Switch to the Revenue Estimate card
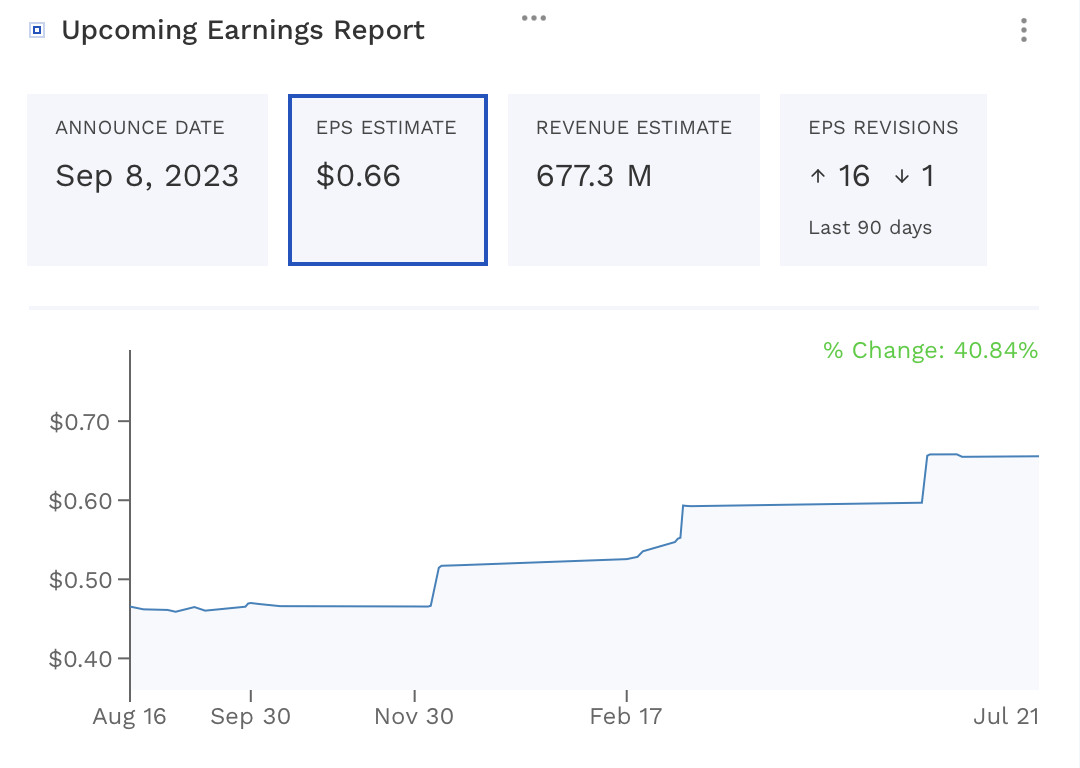1080x768 pixels. [x=634, y=180]
